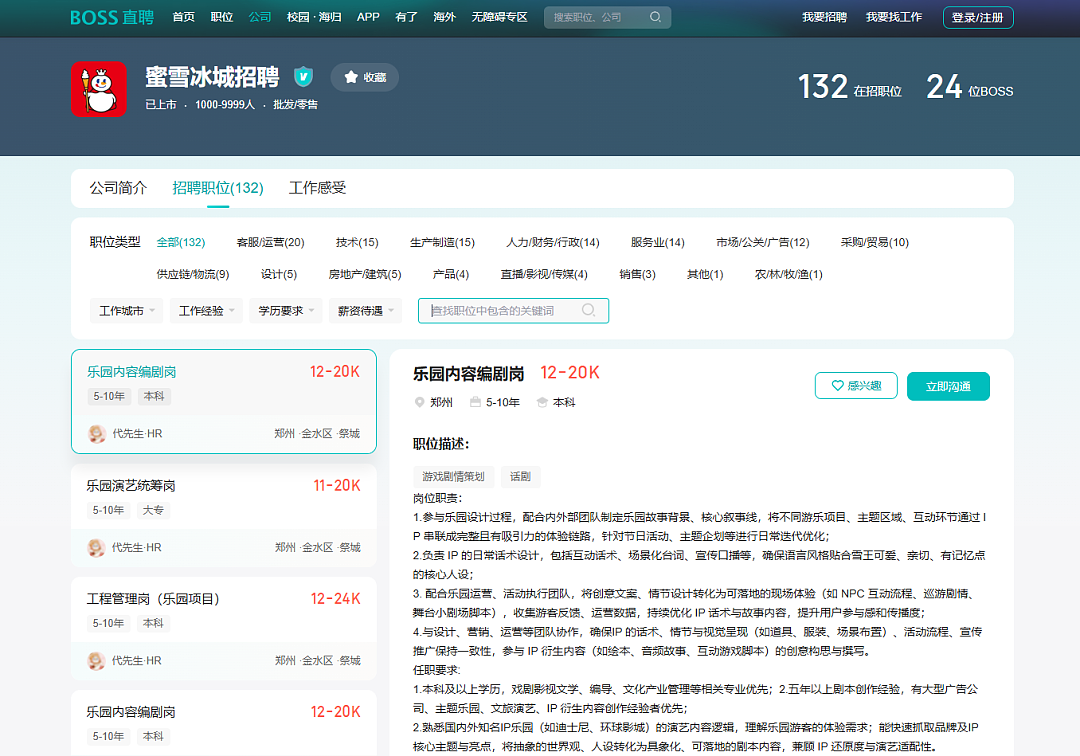Open 无障碍专区 in navigation bar
The width and height of the screenshot is (1080, 756).
tap(499, 17)
